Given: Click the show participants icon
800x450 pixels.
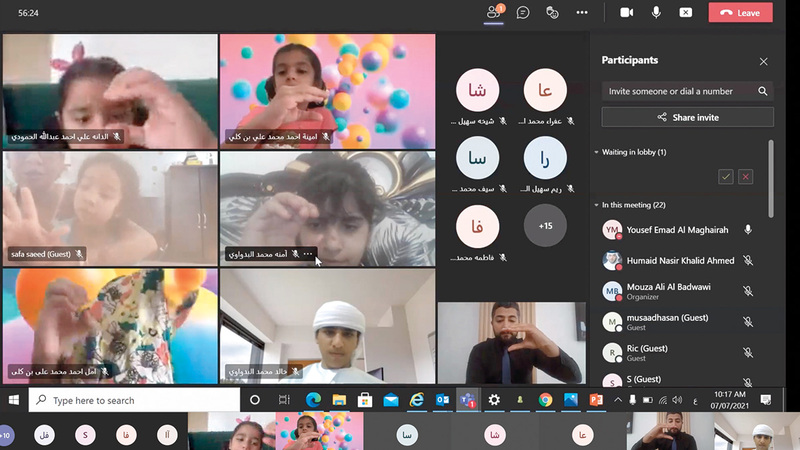Looking at the screenshot, I should (x=493, y=12).
